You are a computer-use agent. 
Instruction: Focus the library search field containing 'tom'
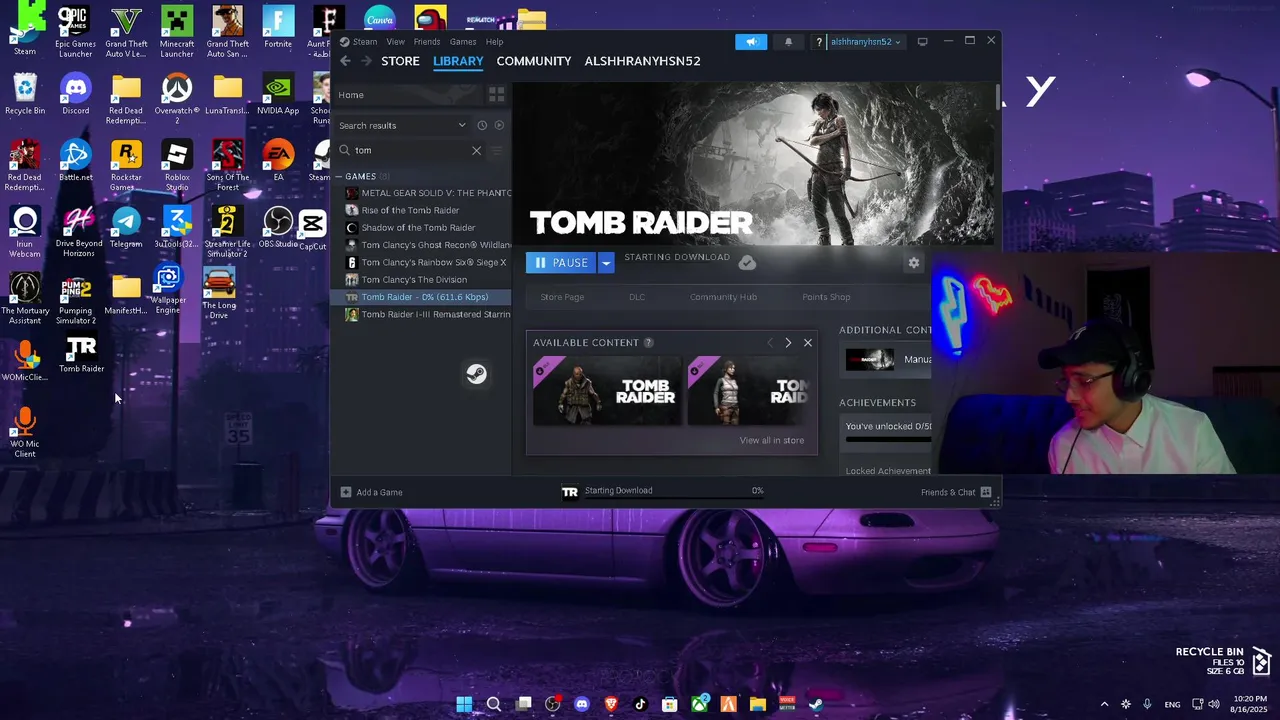(x=410, y=150)
